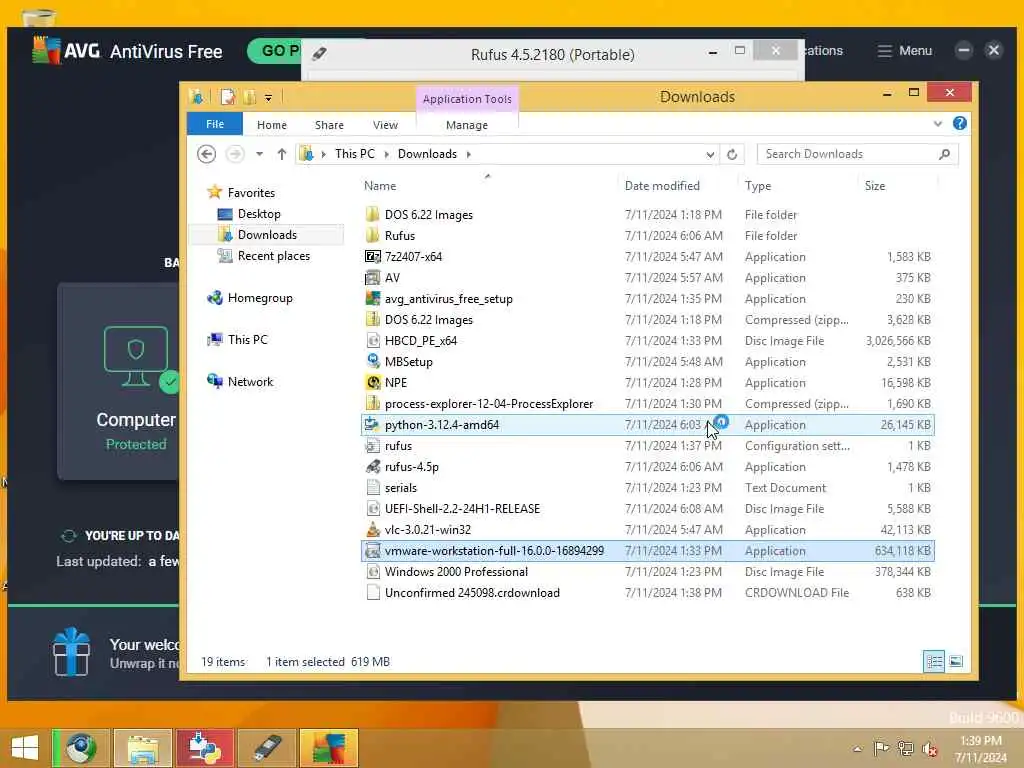This screenshot has width=1024, height=768.
Task: Click the Rufus folder icon
Action: 372,235
